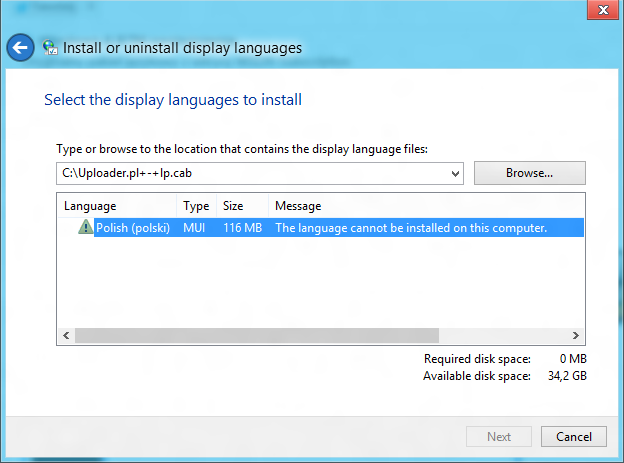This screenshot has height=463, width=624.
Task: Click the blue back arrow button
Action: tap(20, 47)
